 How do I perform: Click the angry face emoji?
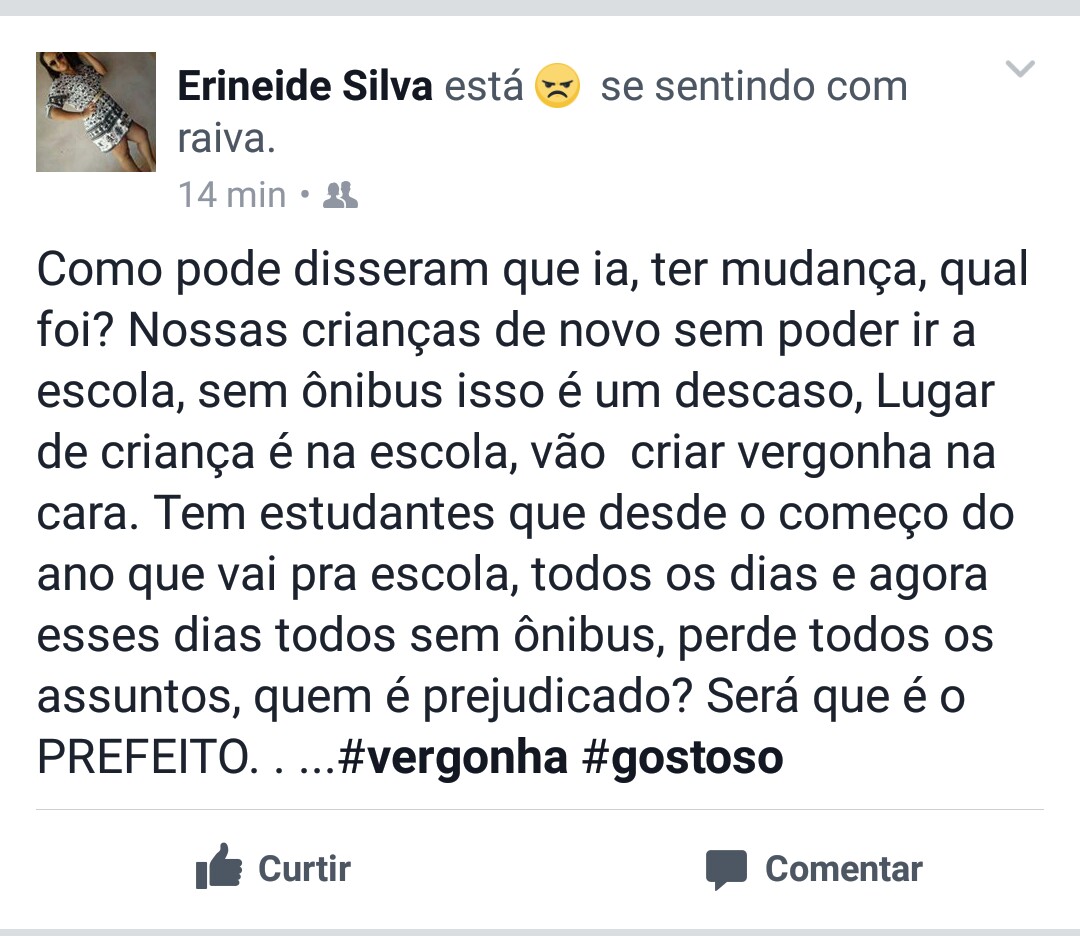point(558,87)
